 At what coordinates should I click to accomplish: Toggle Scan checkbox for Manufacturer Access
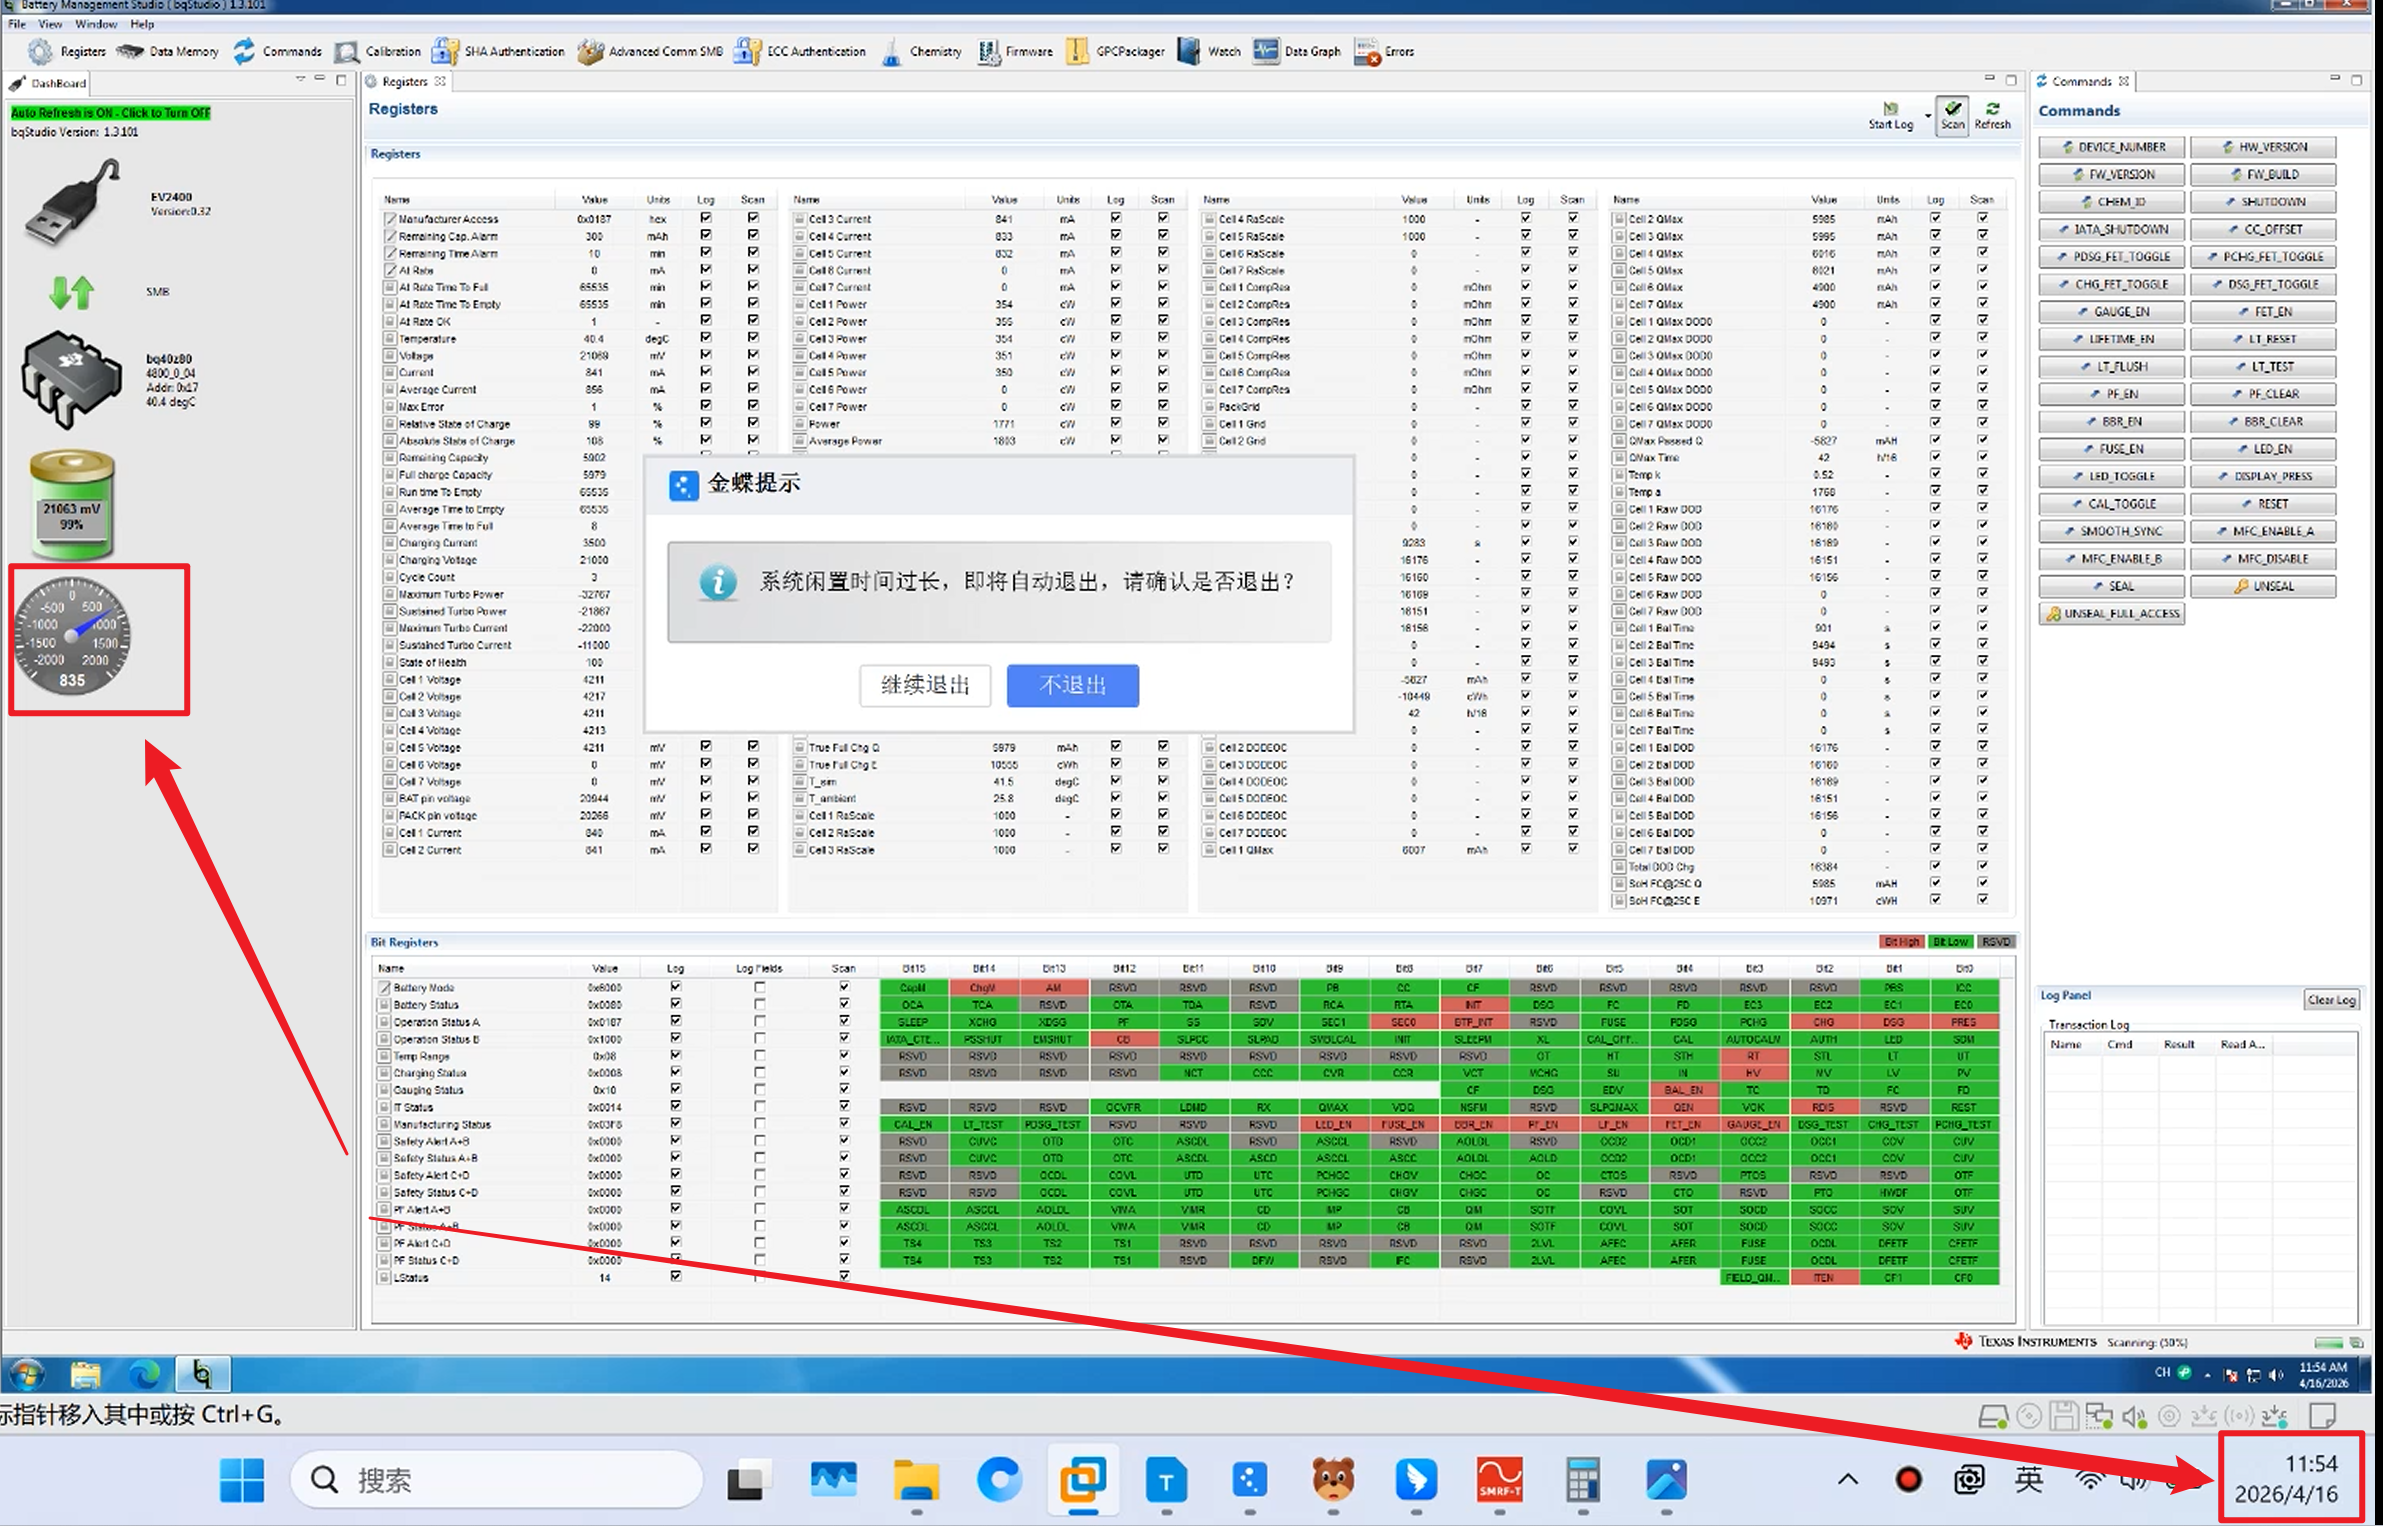click(753, 218)
